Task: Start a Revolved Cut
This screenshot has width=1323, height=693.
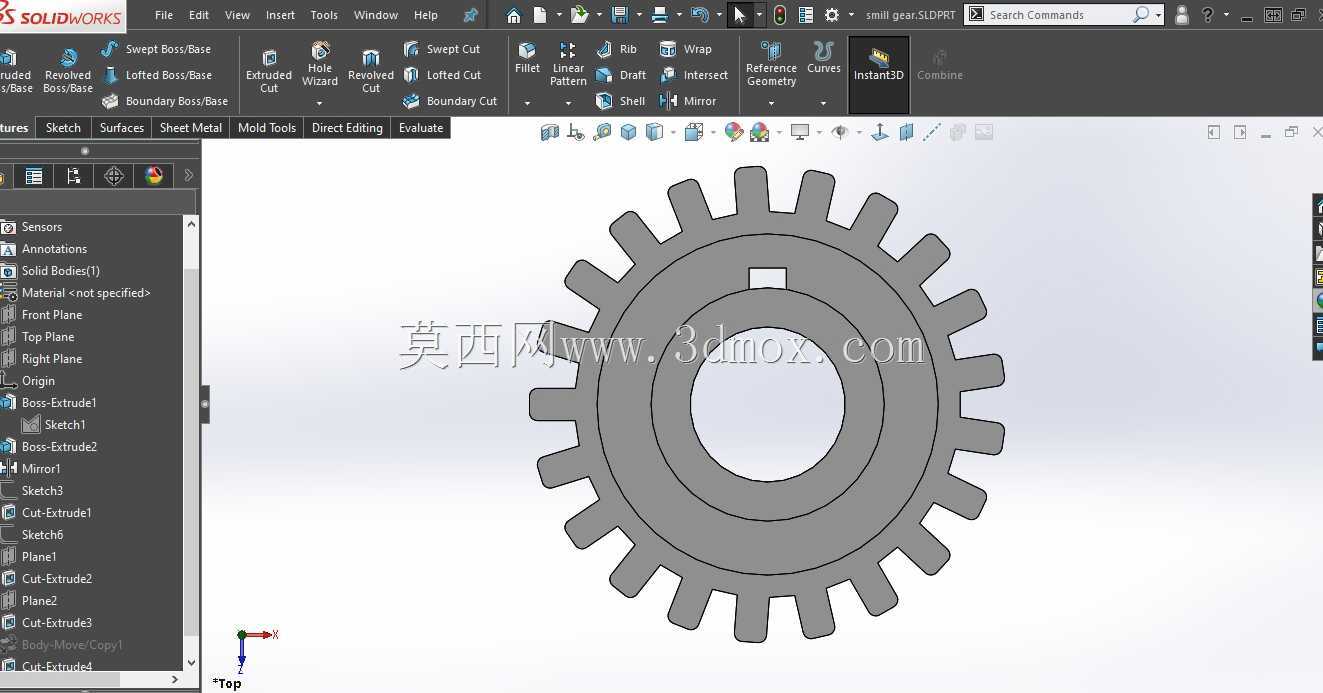Action: pyautogui.click(x=371, y=69)
